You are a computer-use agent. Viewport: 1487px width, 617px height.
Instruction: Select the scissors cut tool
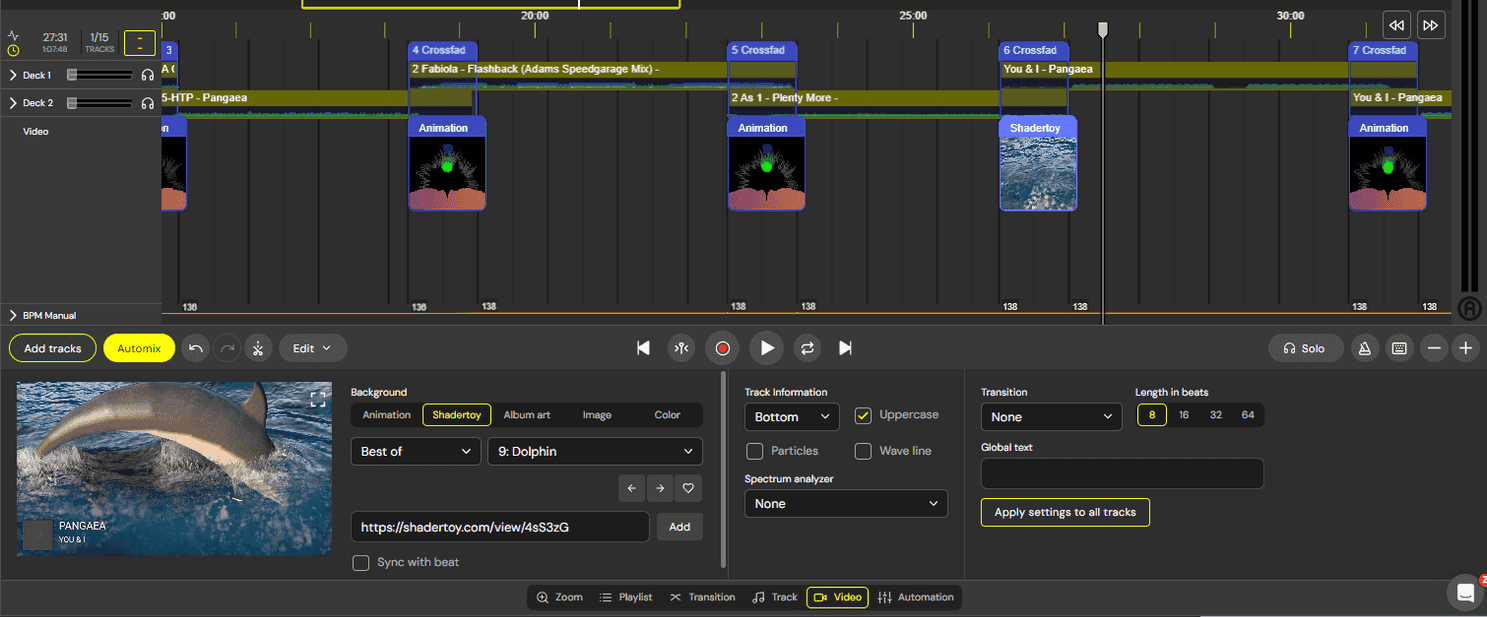pyautogui.click(x=258, y=348)
